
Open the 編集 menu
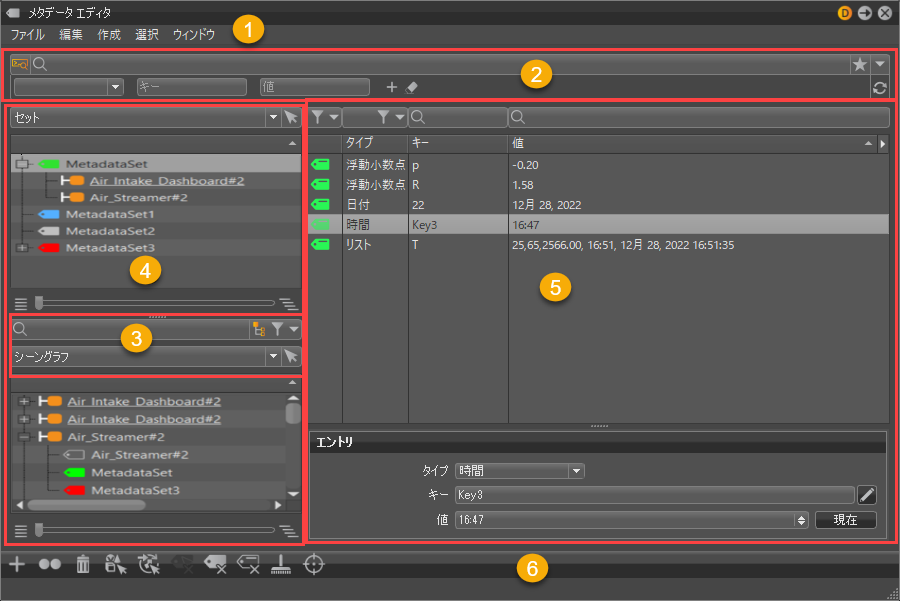71,34
